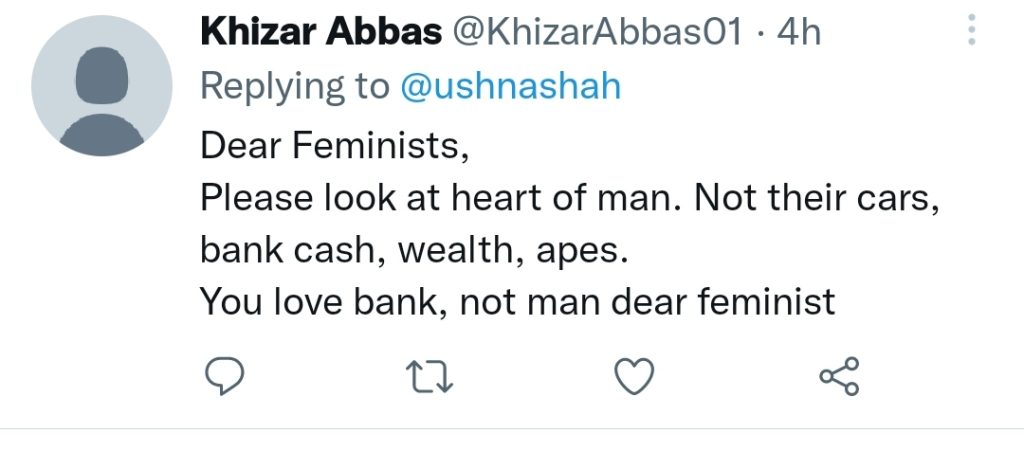
Task: Click the 'You love bank, not man' line
Action: tap(518, 302)
